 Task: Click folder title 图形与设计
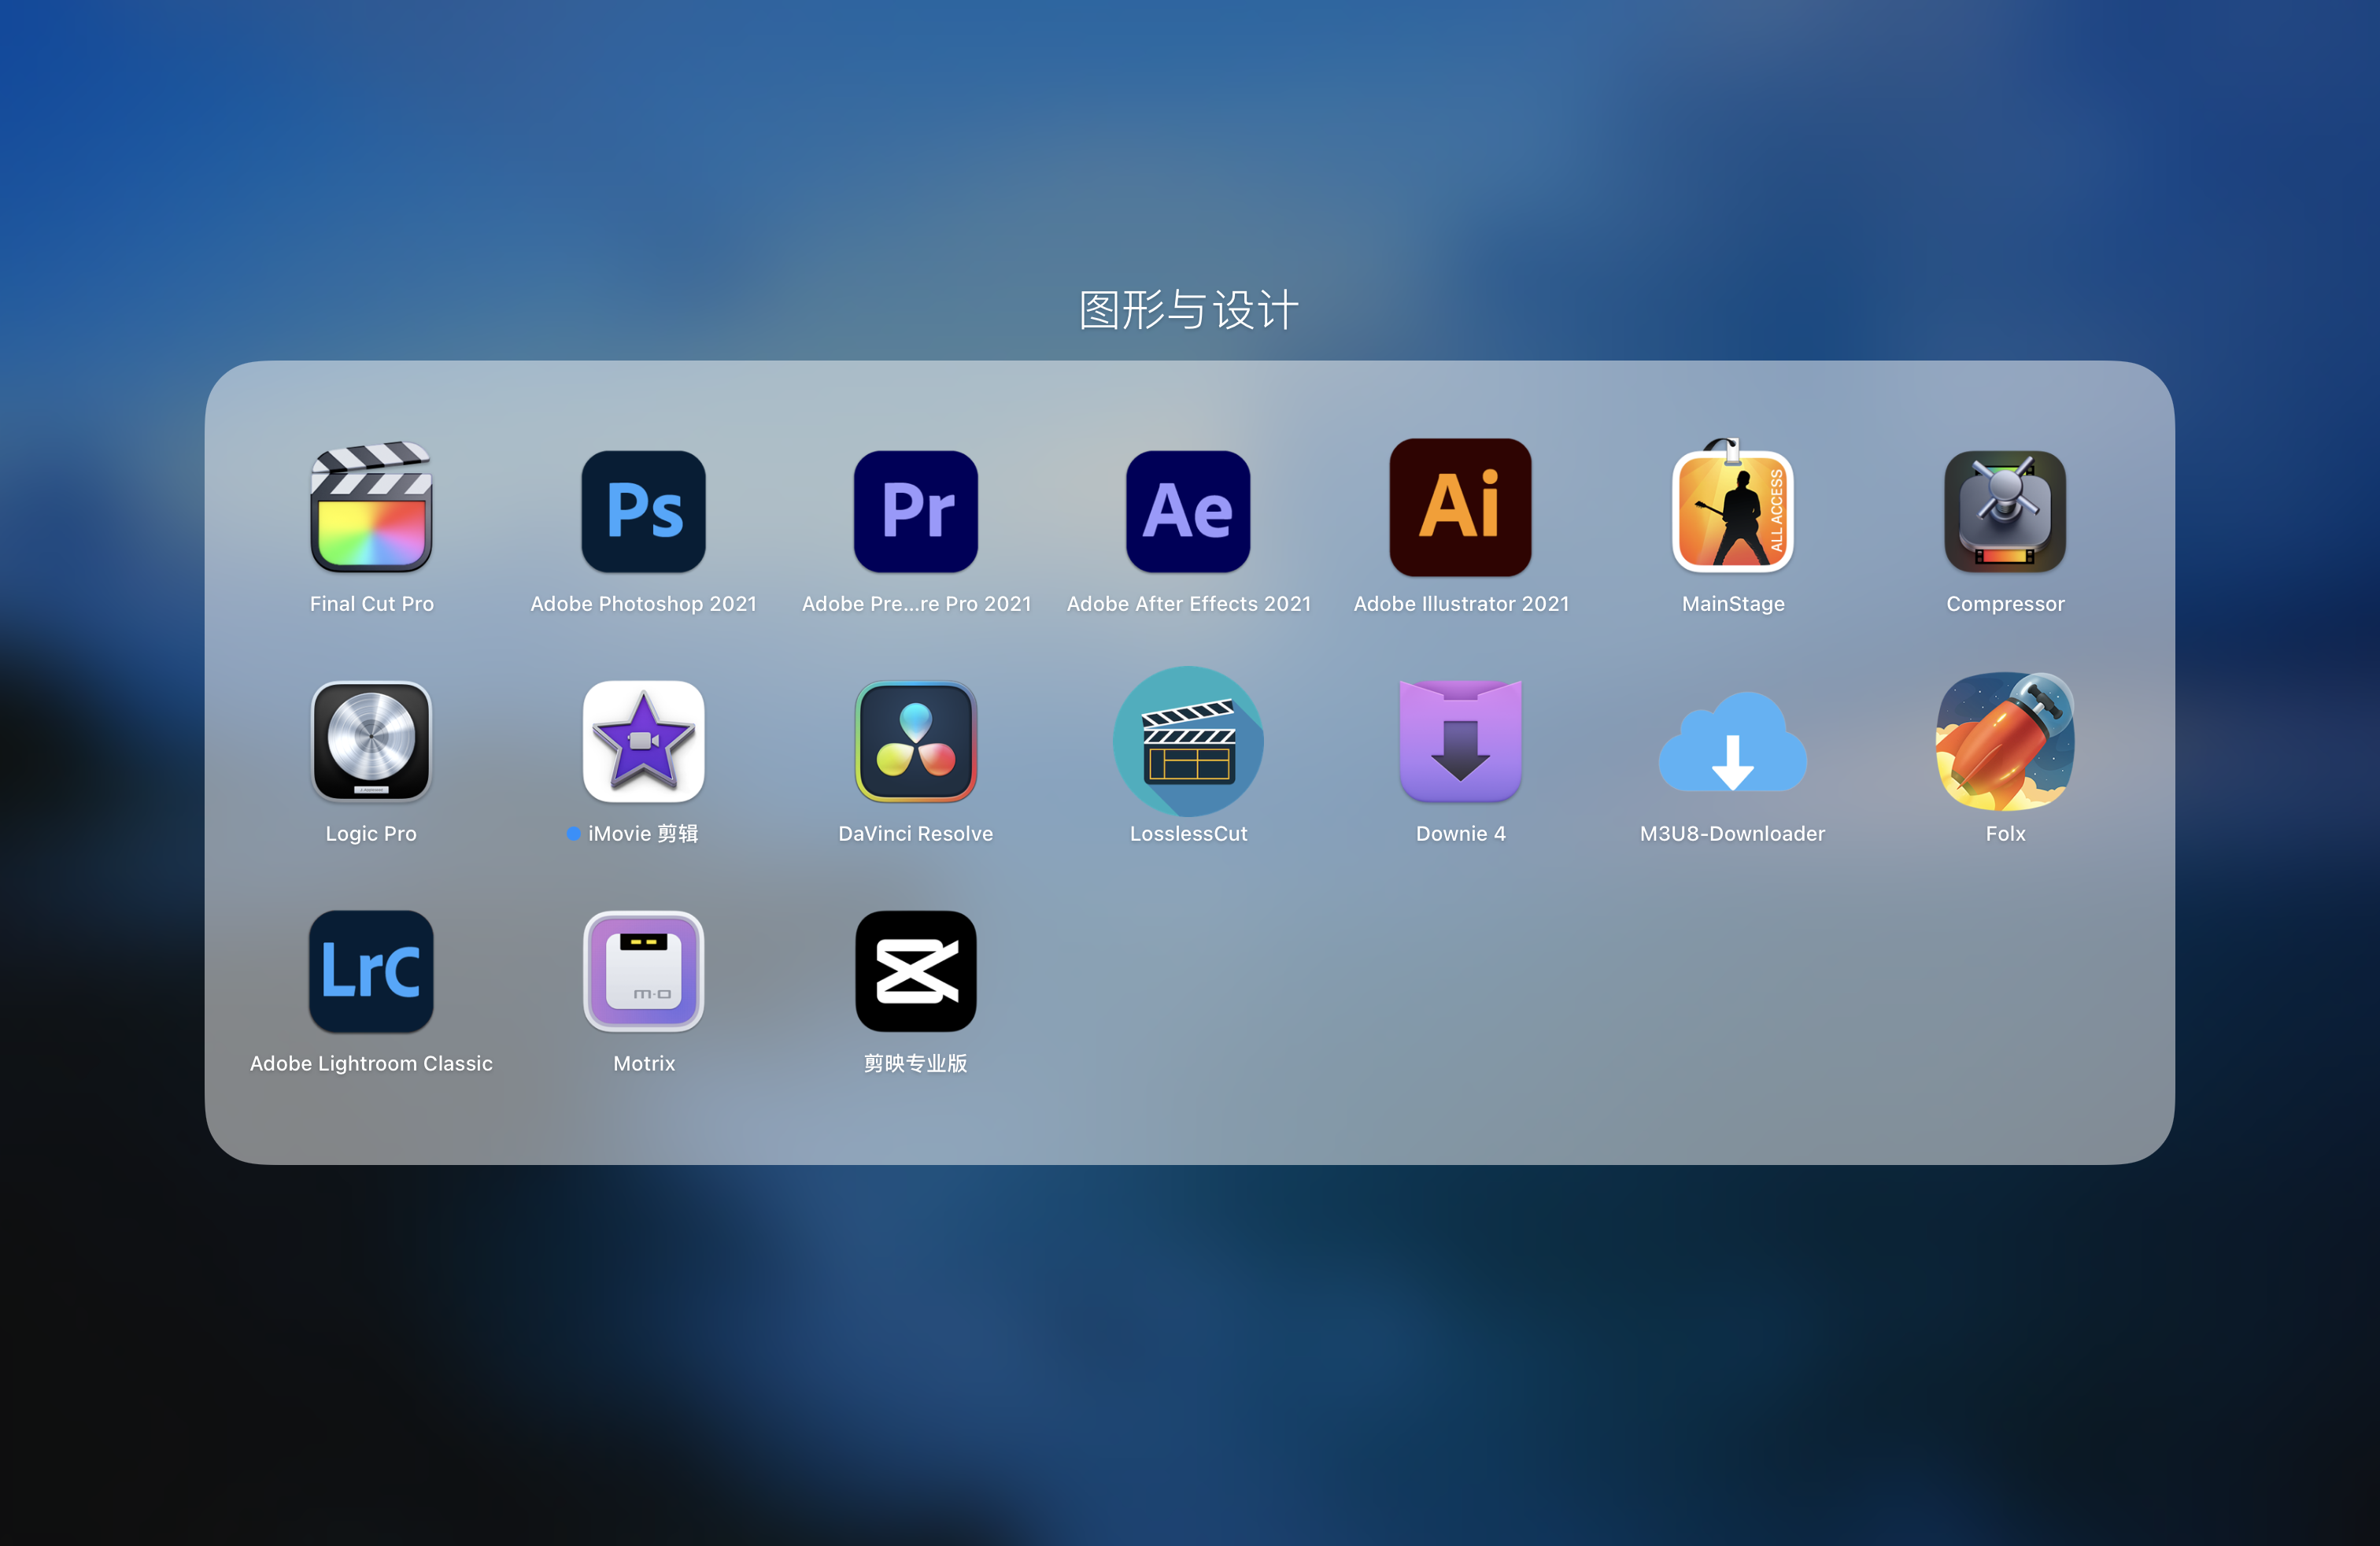pyautogui.click(x=1188, y=310)
